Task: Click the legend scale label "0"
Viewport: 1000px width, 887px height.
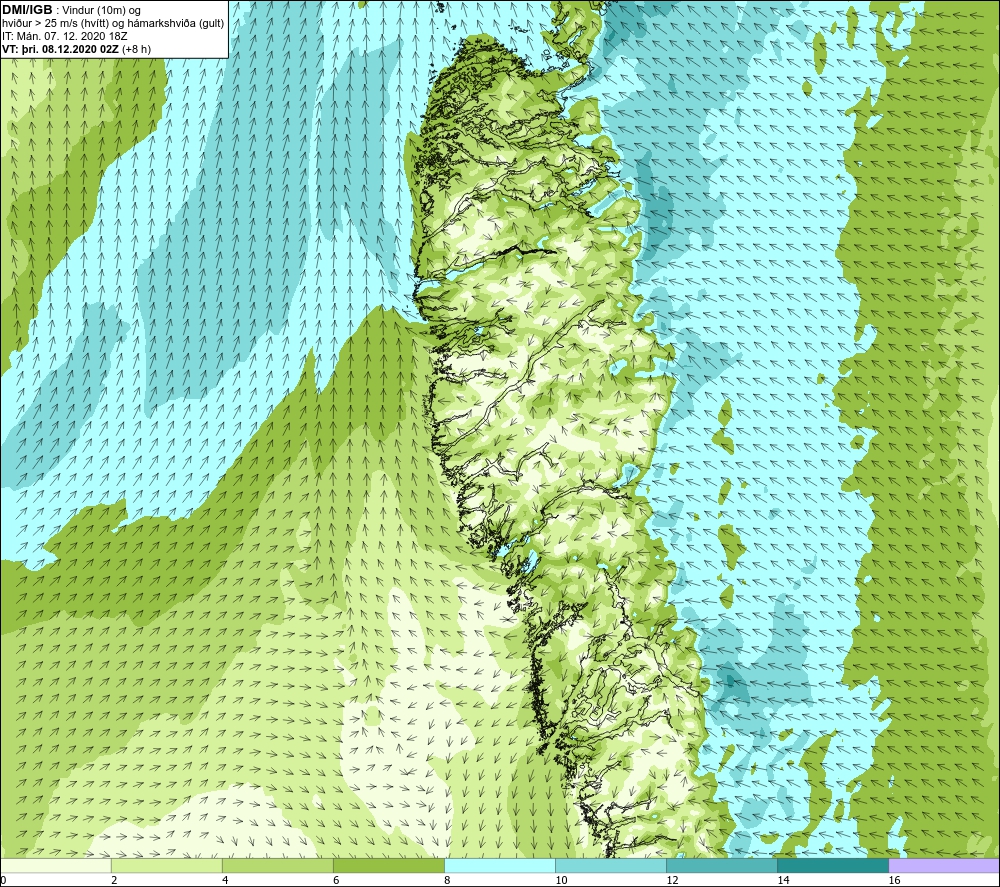Action: [x=3, y=881]
